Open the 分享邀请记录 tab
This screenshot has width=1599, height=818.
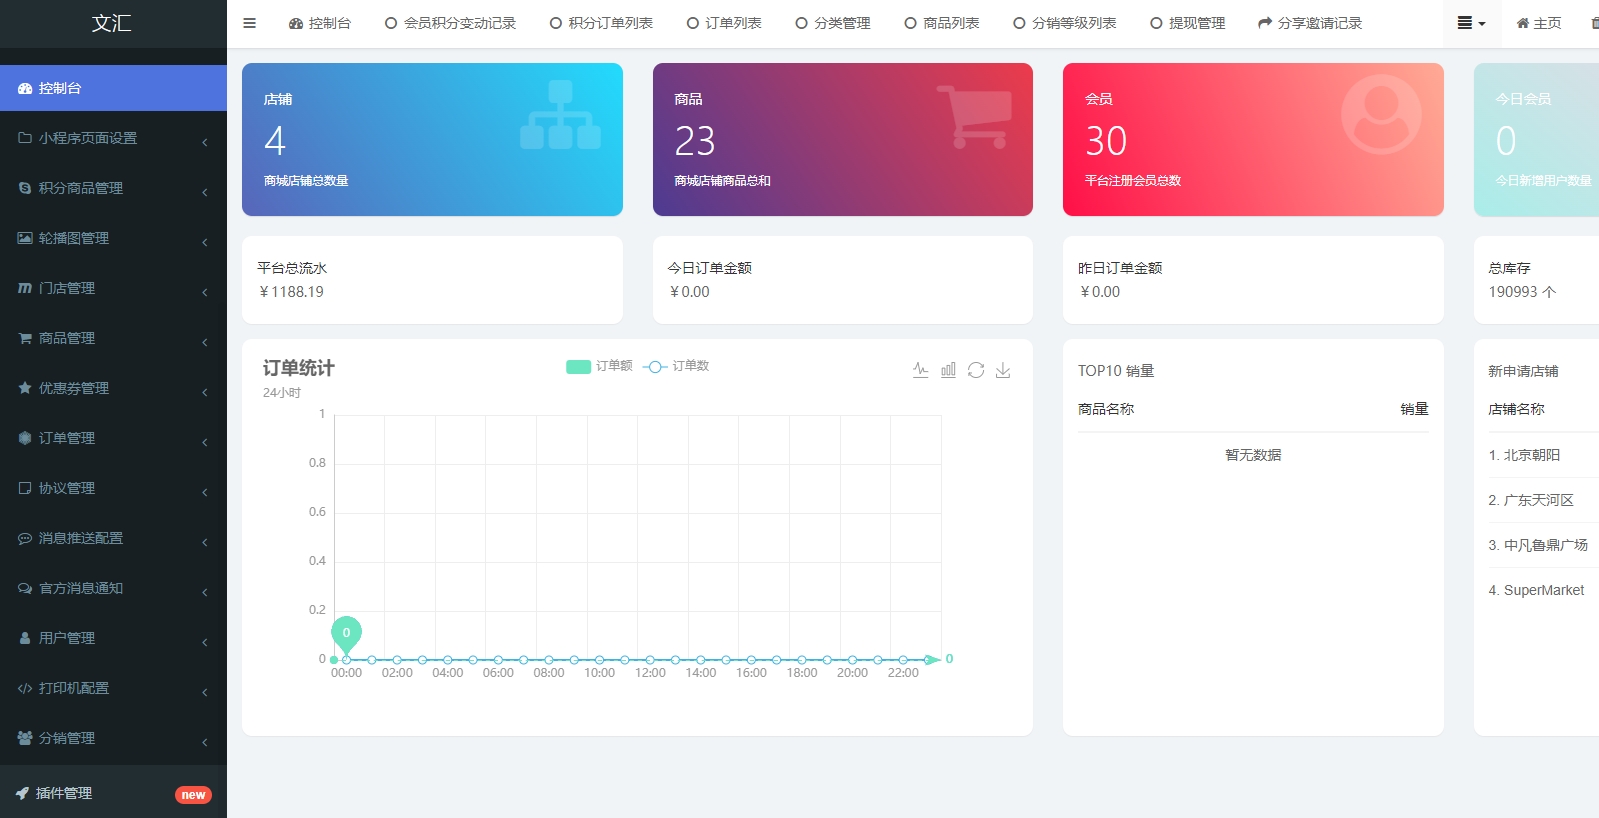(1310, 23)
